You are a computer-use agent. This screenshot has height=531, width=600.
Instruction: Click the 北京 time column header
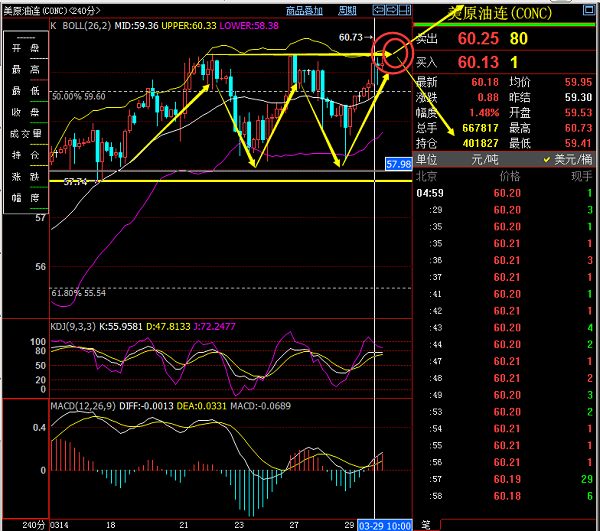coord(426,176)
